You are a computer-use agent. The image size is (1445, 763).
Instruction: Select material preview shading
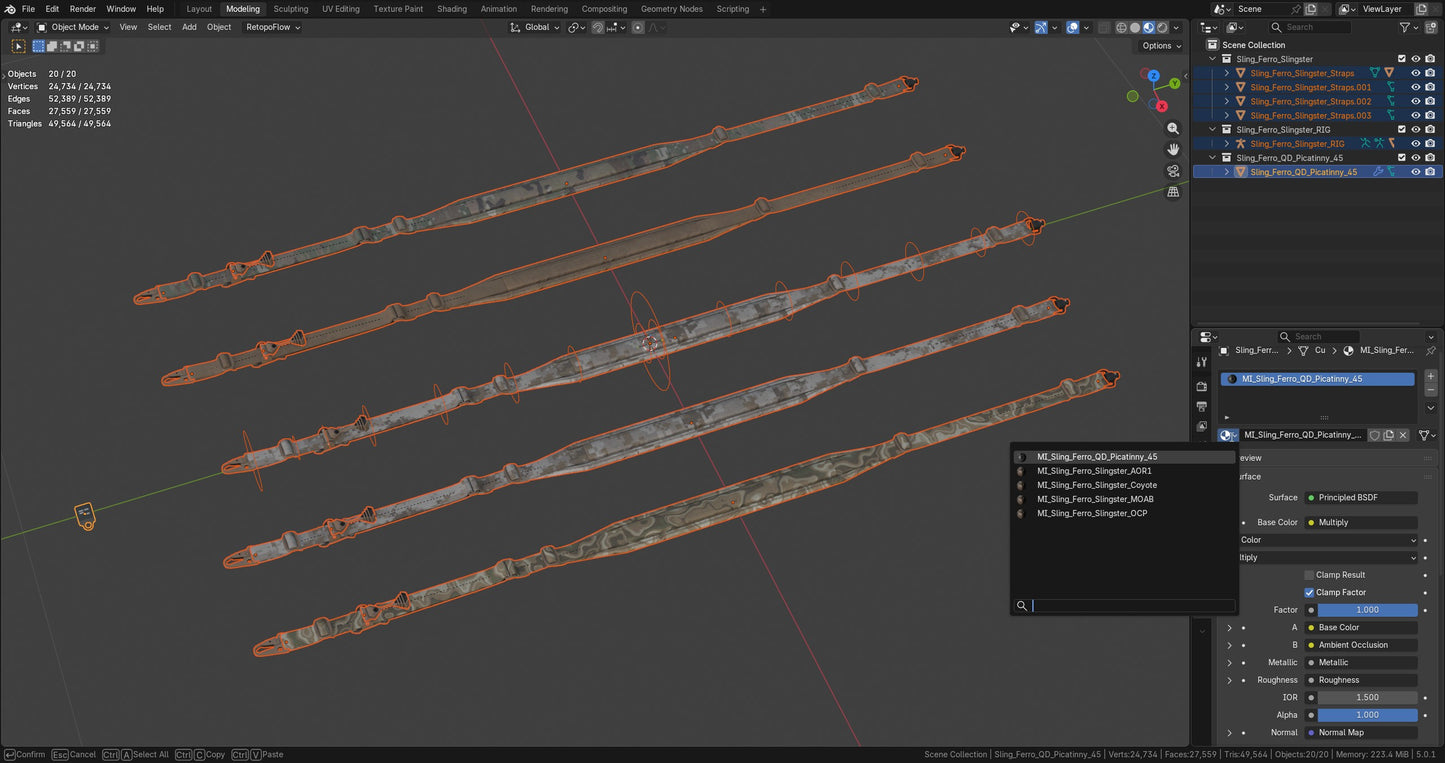(1148, 27)
